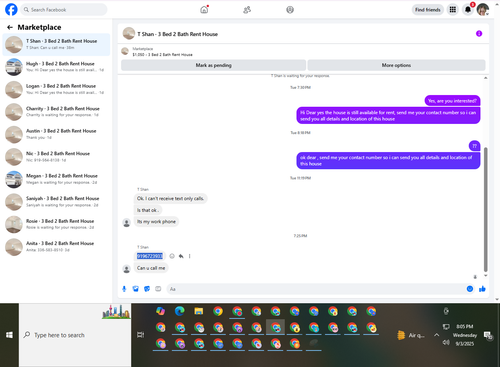The width and height of the screenshot is (500, 367).
Task: Click the Aa message input field
Action: (x=317, y=289)
